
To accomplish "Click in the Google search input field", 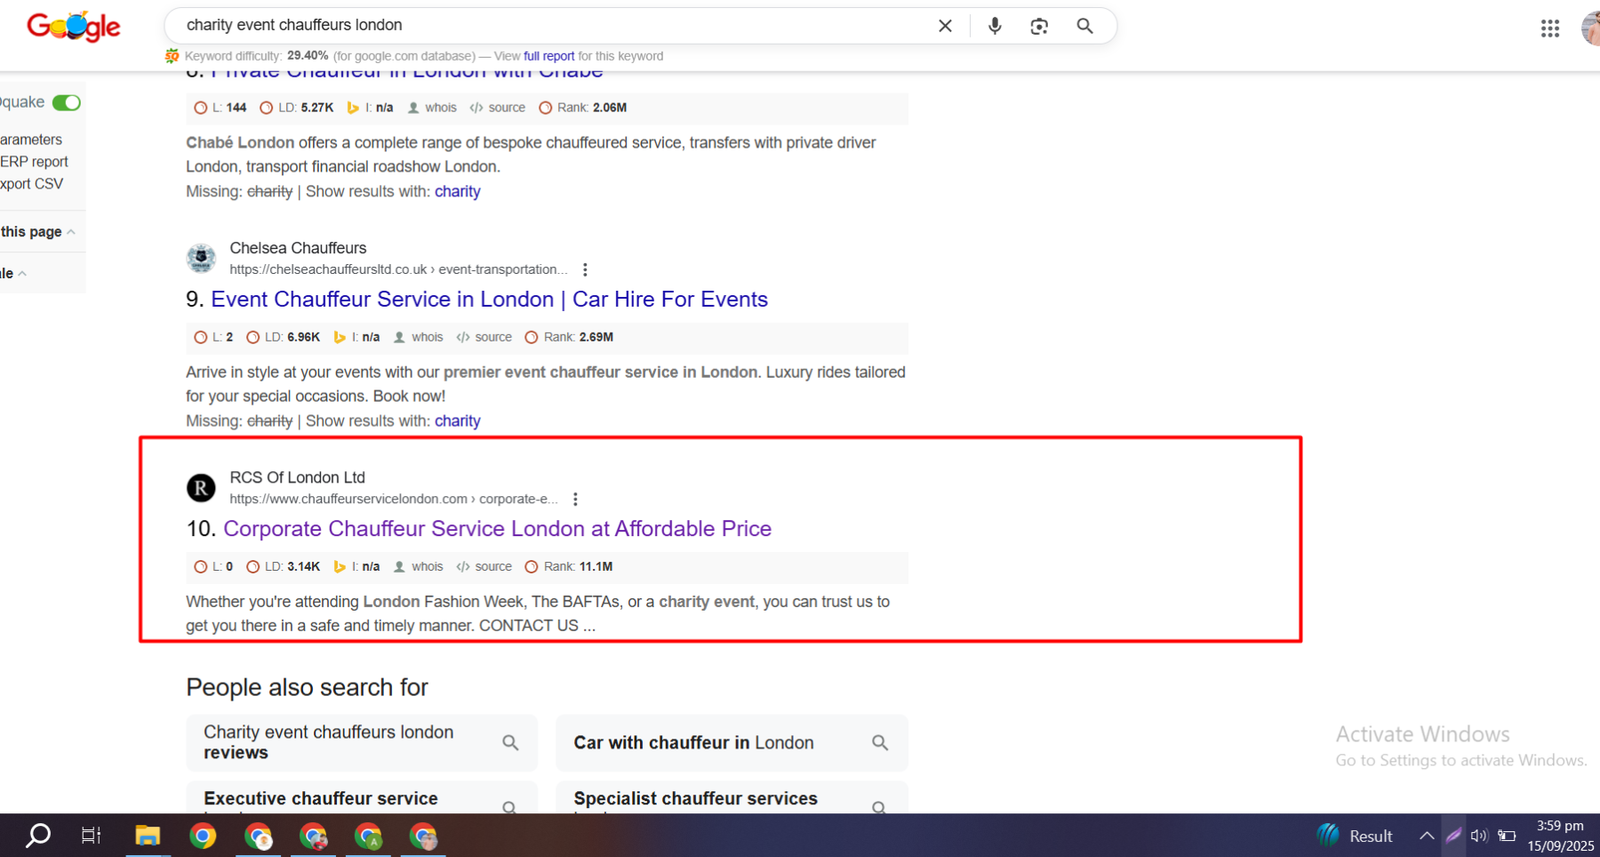I will tap(550, 26).
